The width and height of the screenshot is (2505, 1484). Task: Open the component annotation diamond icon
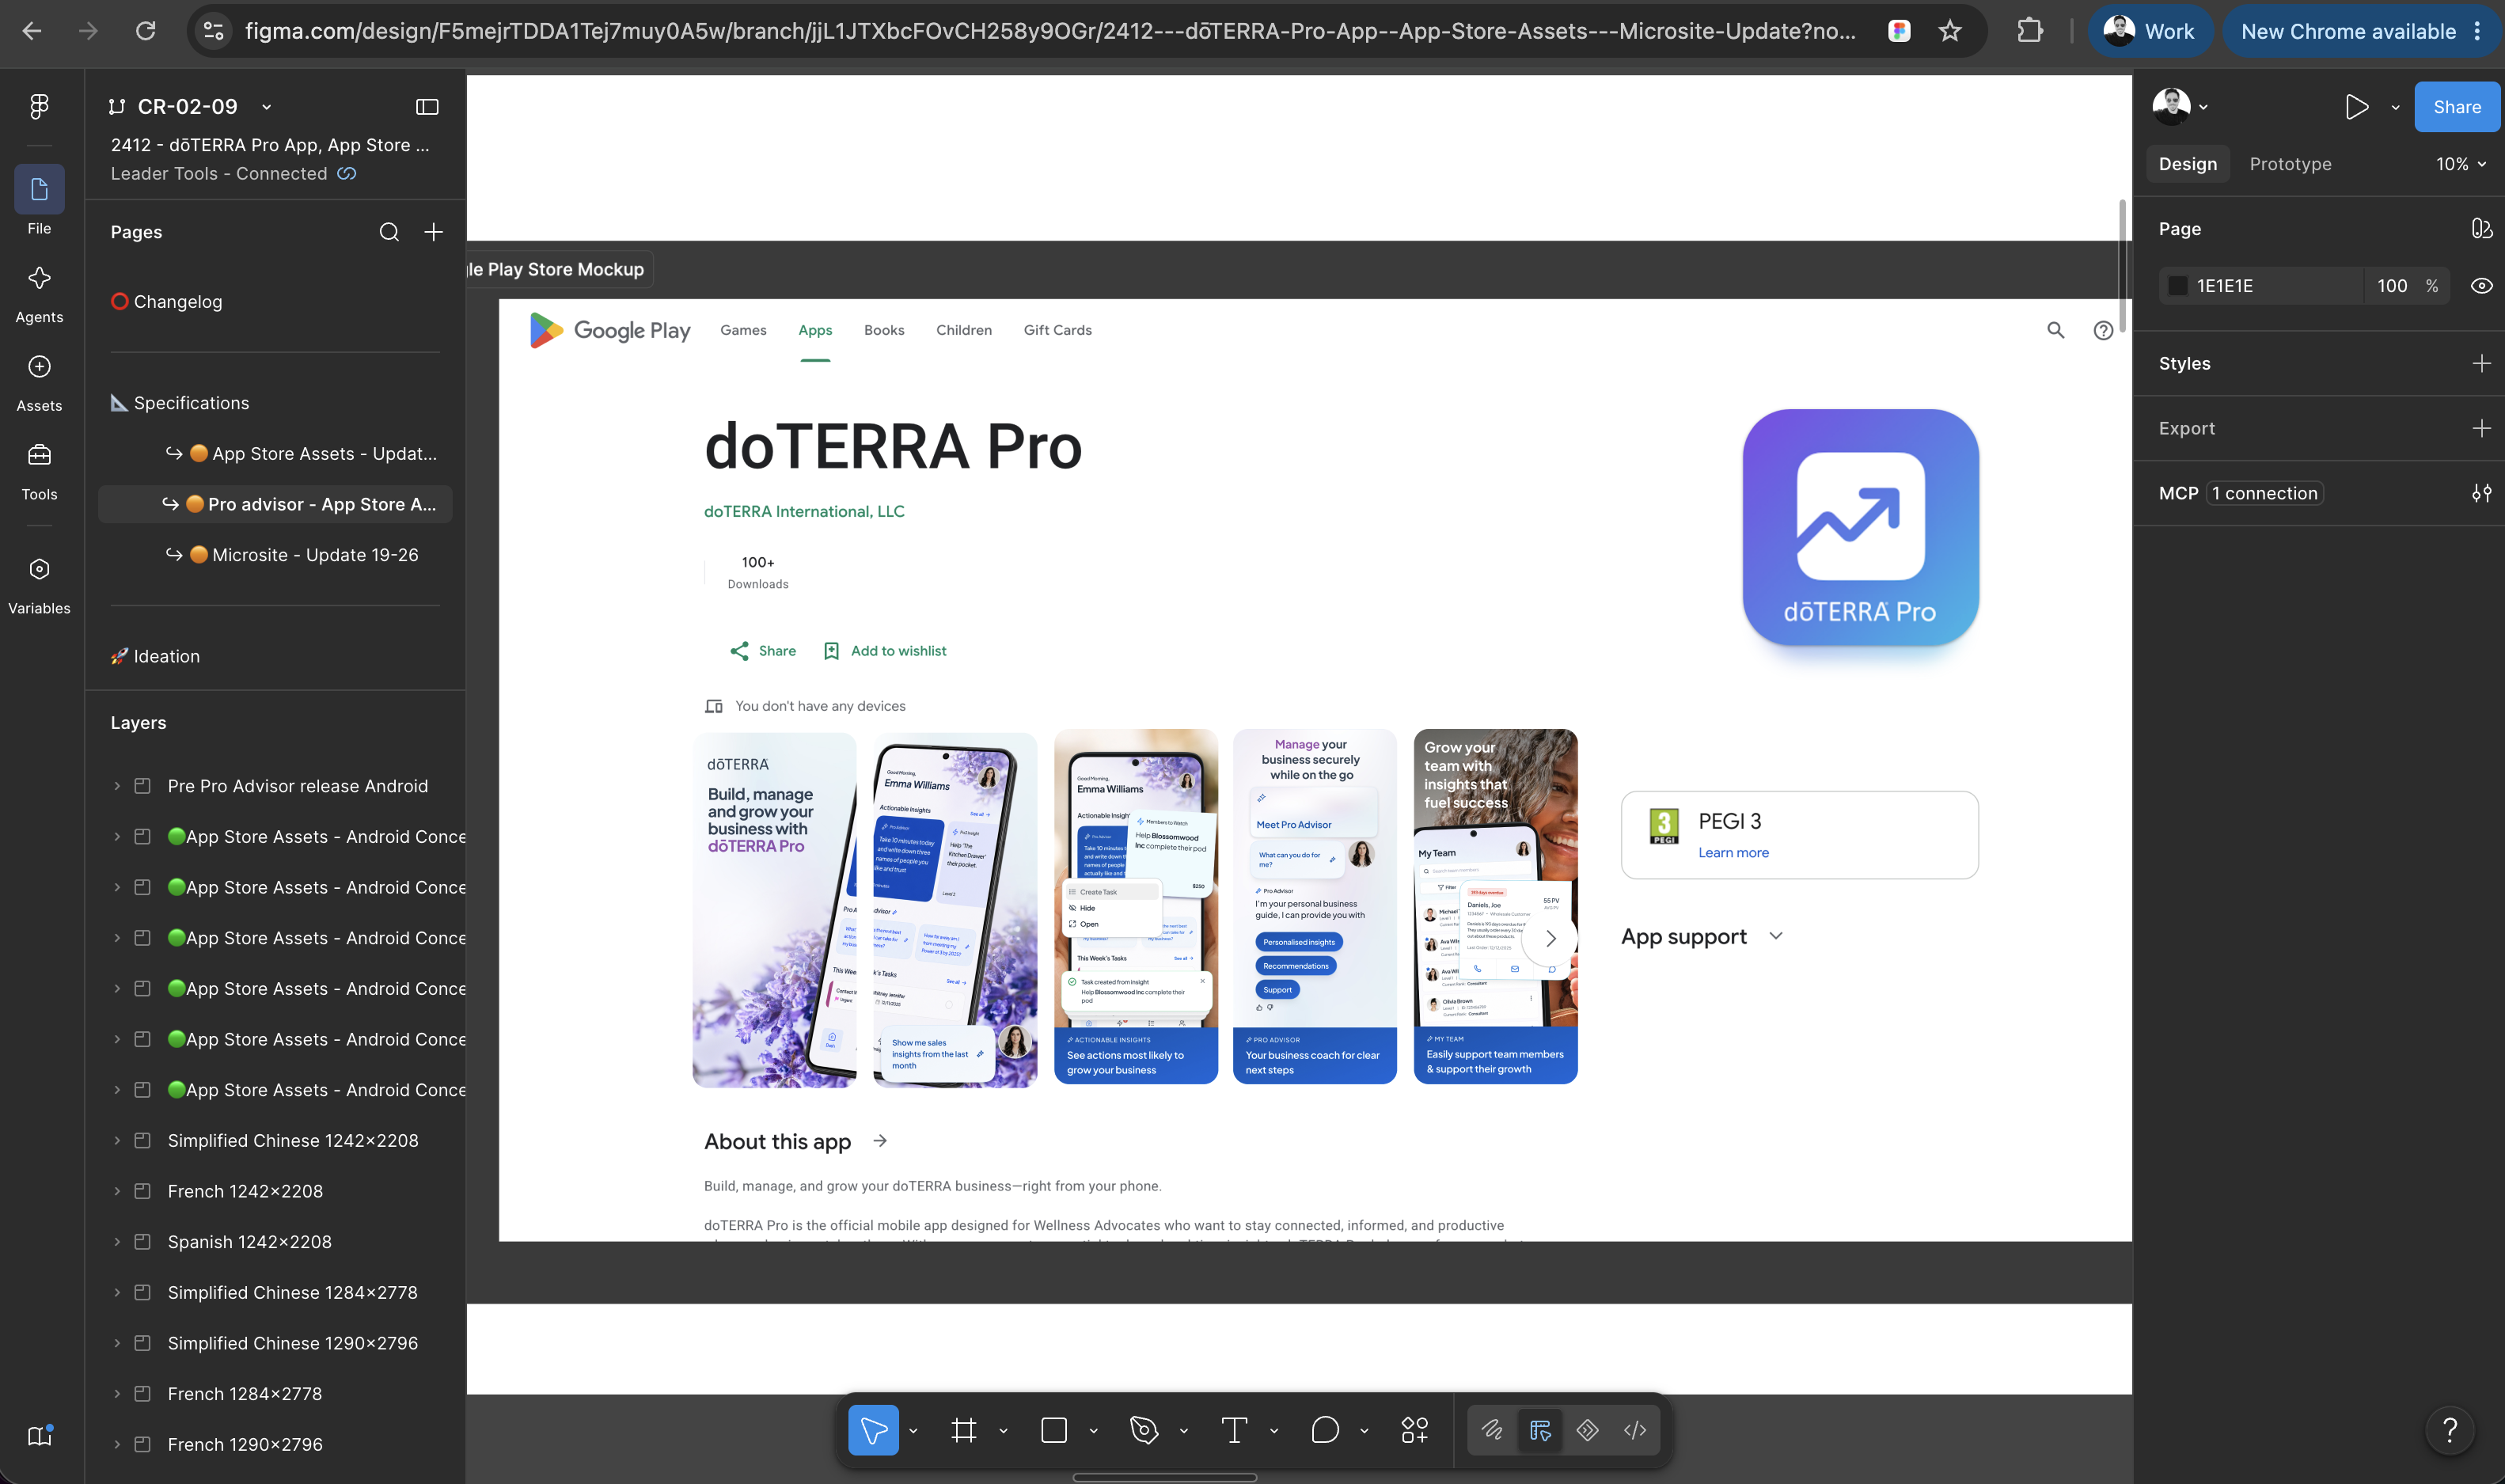(1587, 1430)
